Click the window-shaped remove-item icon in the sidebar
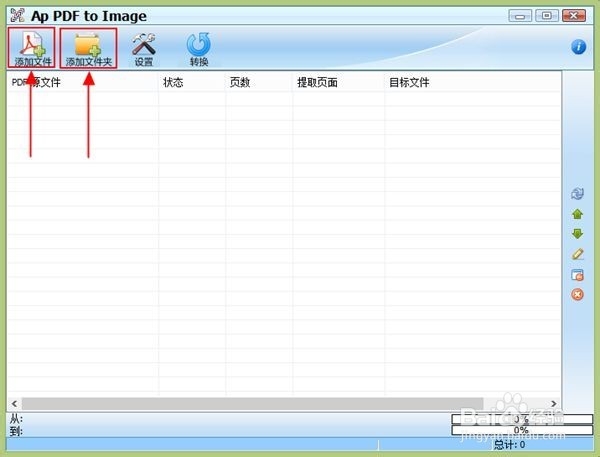 click(x=577, y=274)
